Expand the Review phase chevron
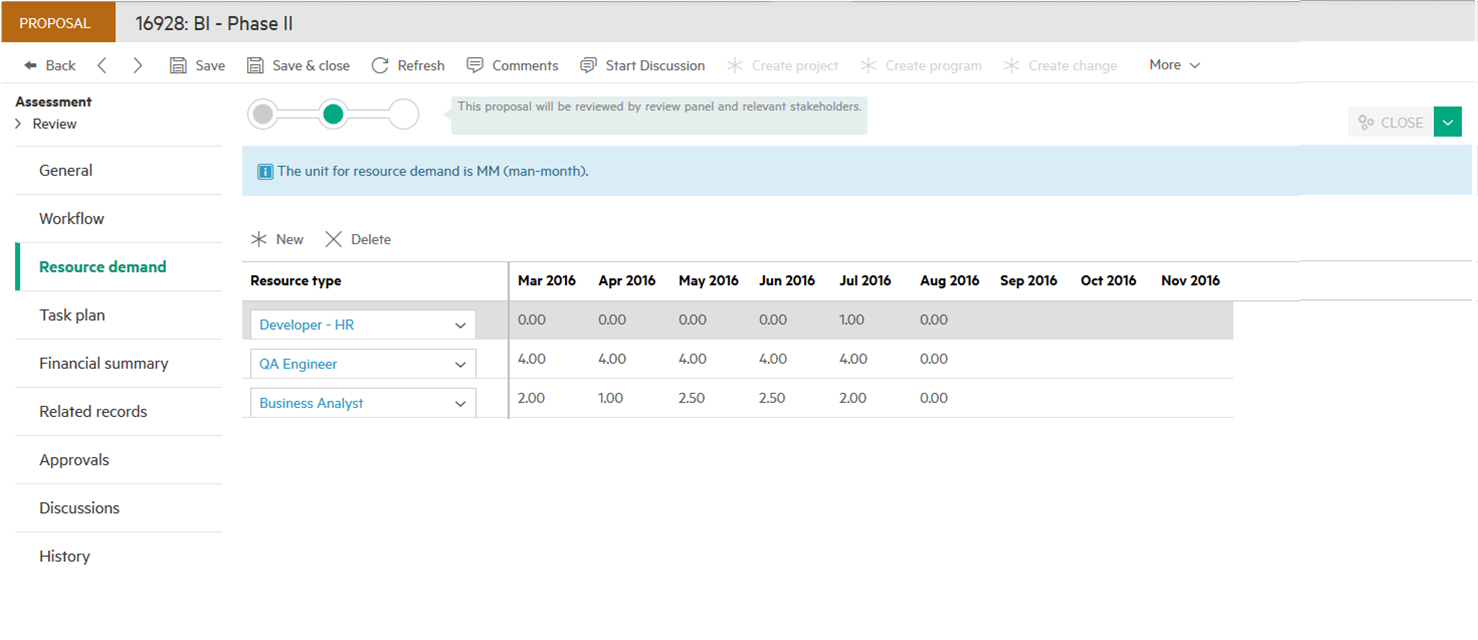Screen dimensions: 1478x640 [18, 124]
